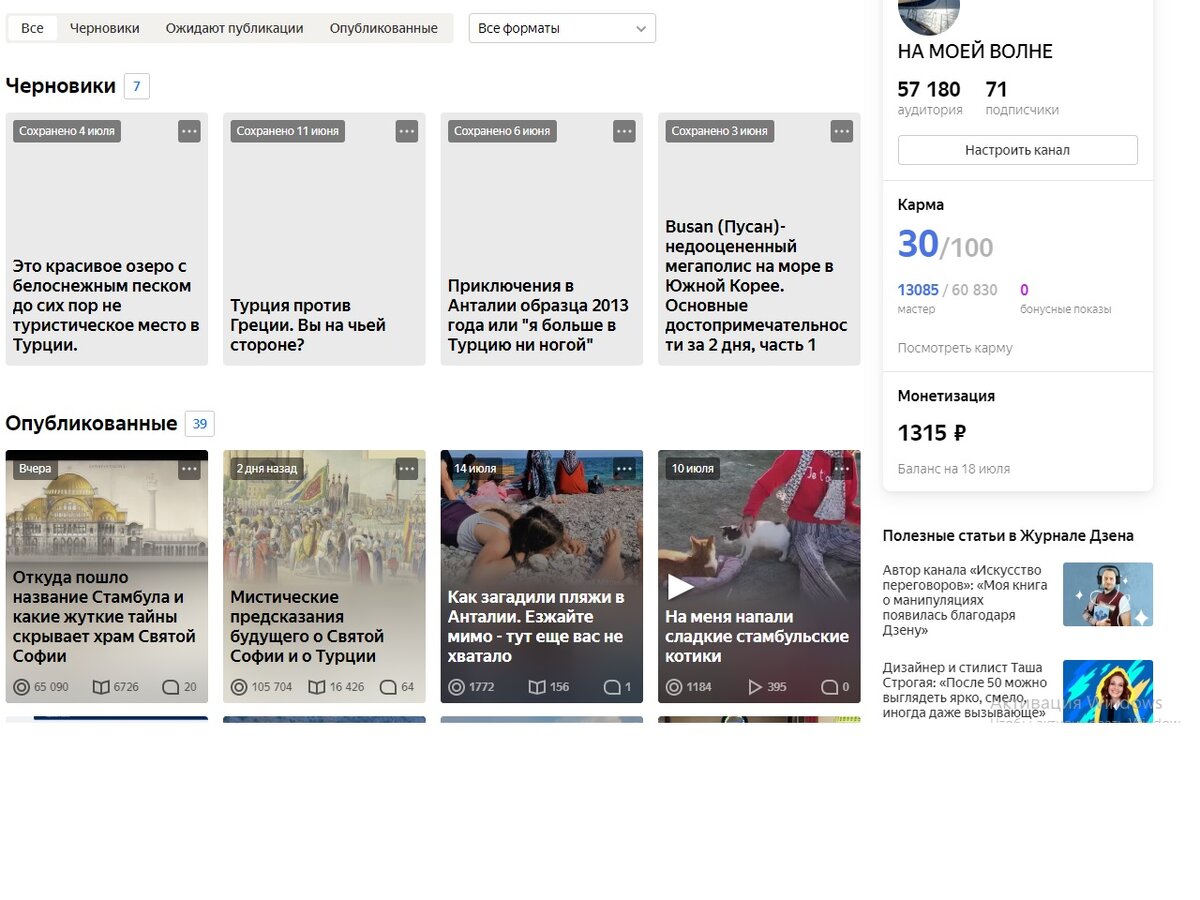Open Таша Строгая article thumbnail image

pos(1108,690)
